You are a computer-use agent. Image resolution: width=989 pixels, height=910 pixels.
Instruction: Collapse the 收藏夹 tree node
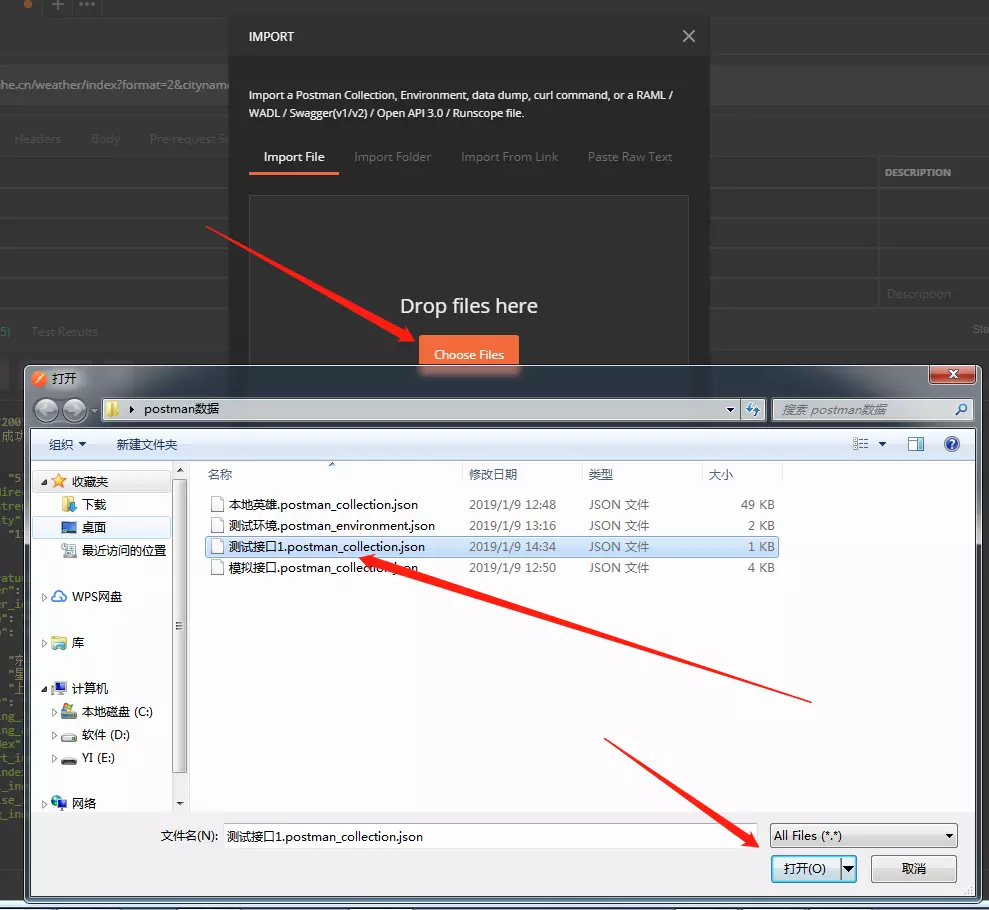pos(44,482)
